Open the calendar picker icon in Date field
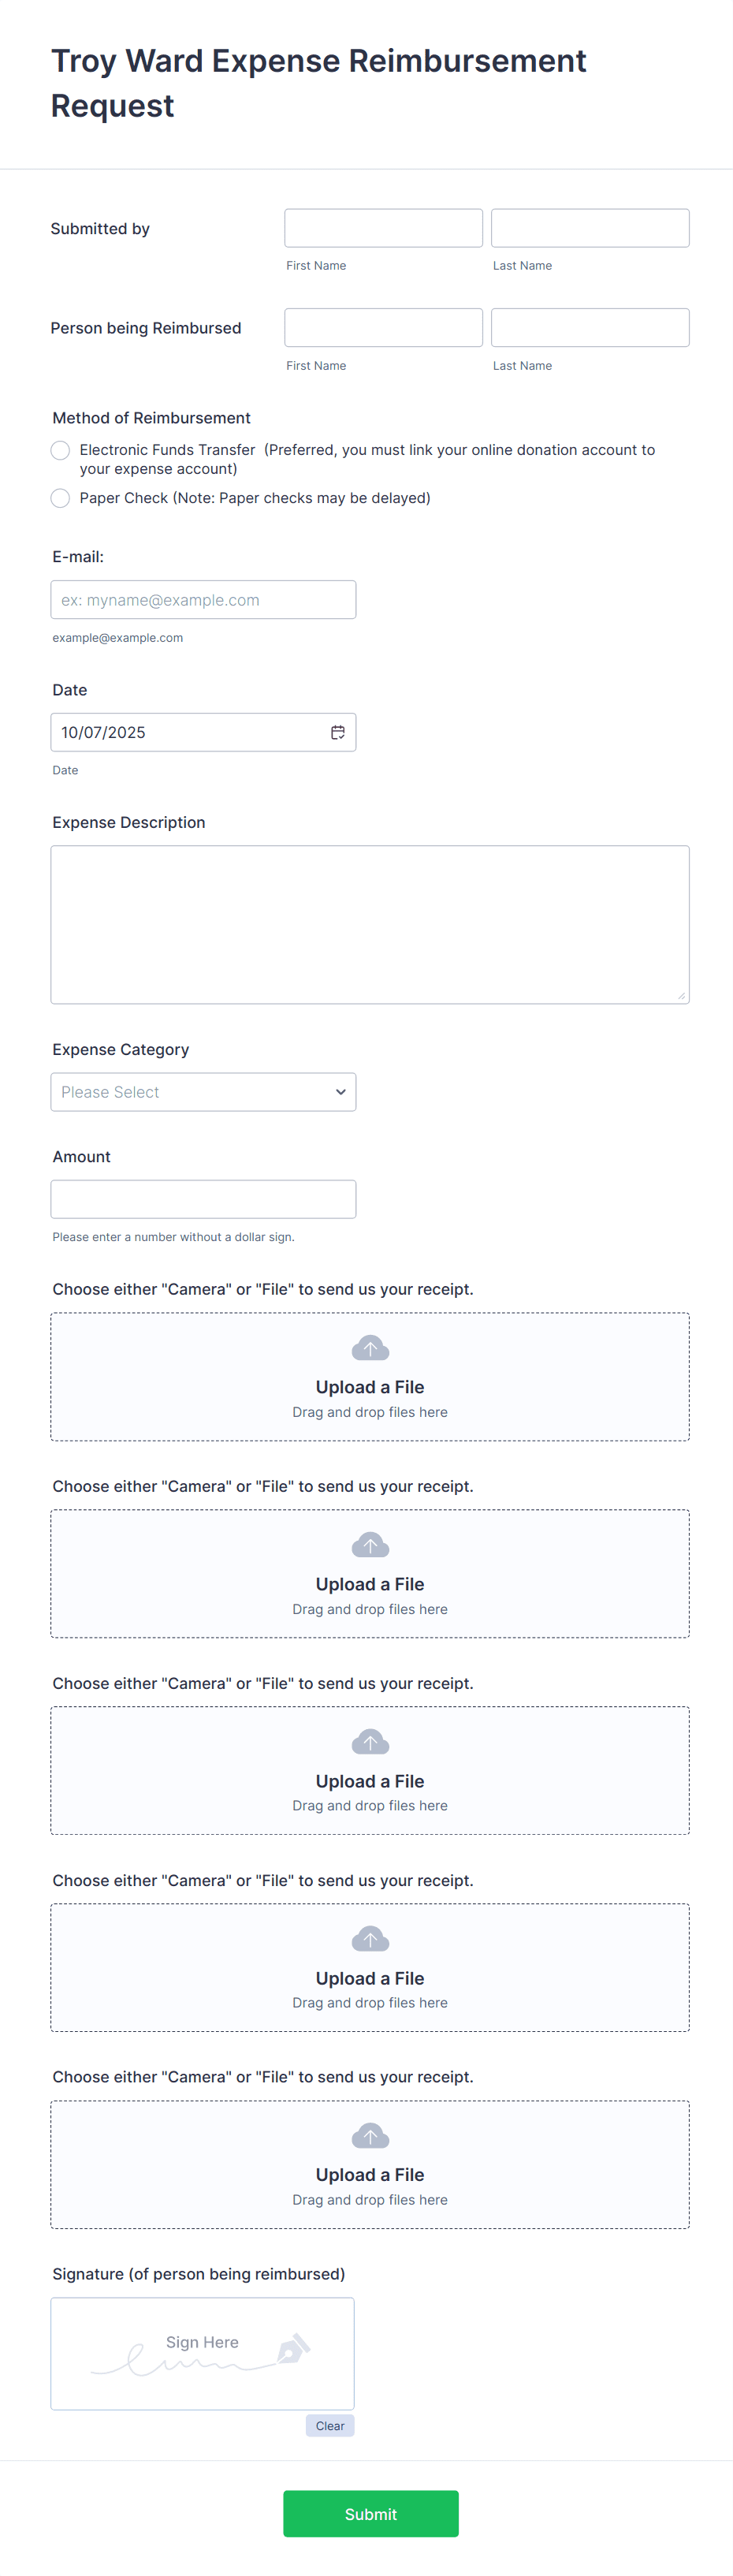The height and width of the screenshot is (2576, 733). point(338,732)
